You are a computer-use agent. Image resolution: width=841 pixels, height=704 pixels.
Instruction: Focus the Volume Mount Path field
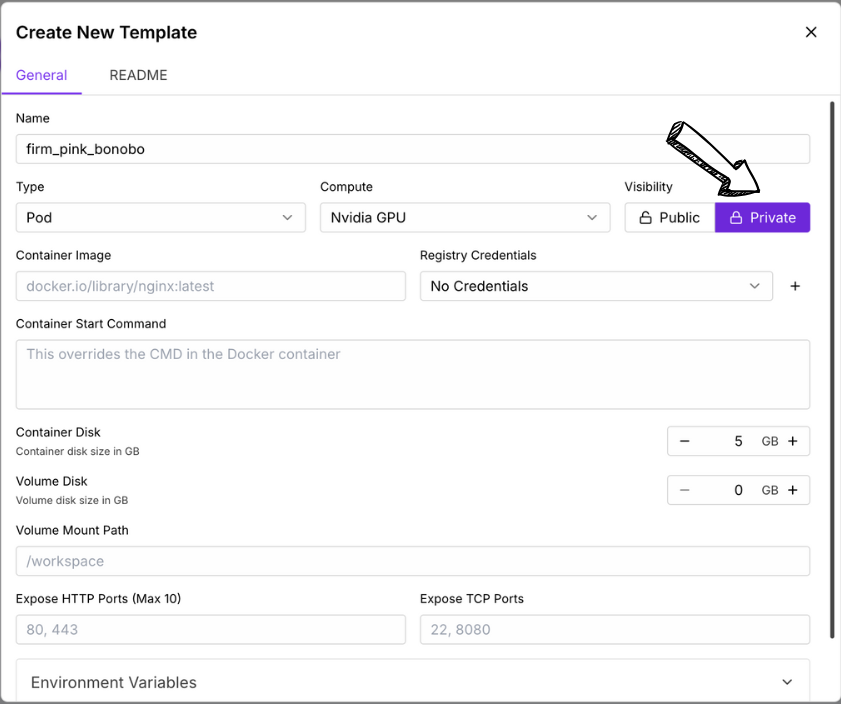click(412, 561)
